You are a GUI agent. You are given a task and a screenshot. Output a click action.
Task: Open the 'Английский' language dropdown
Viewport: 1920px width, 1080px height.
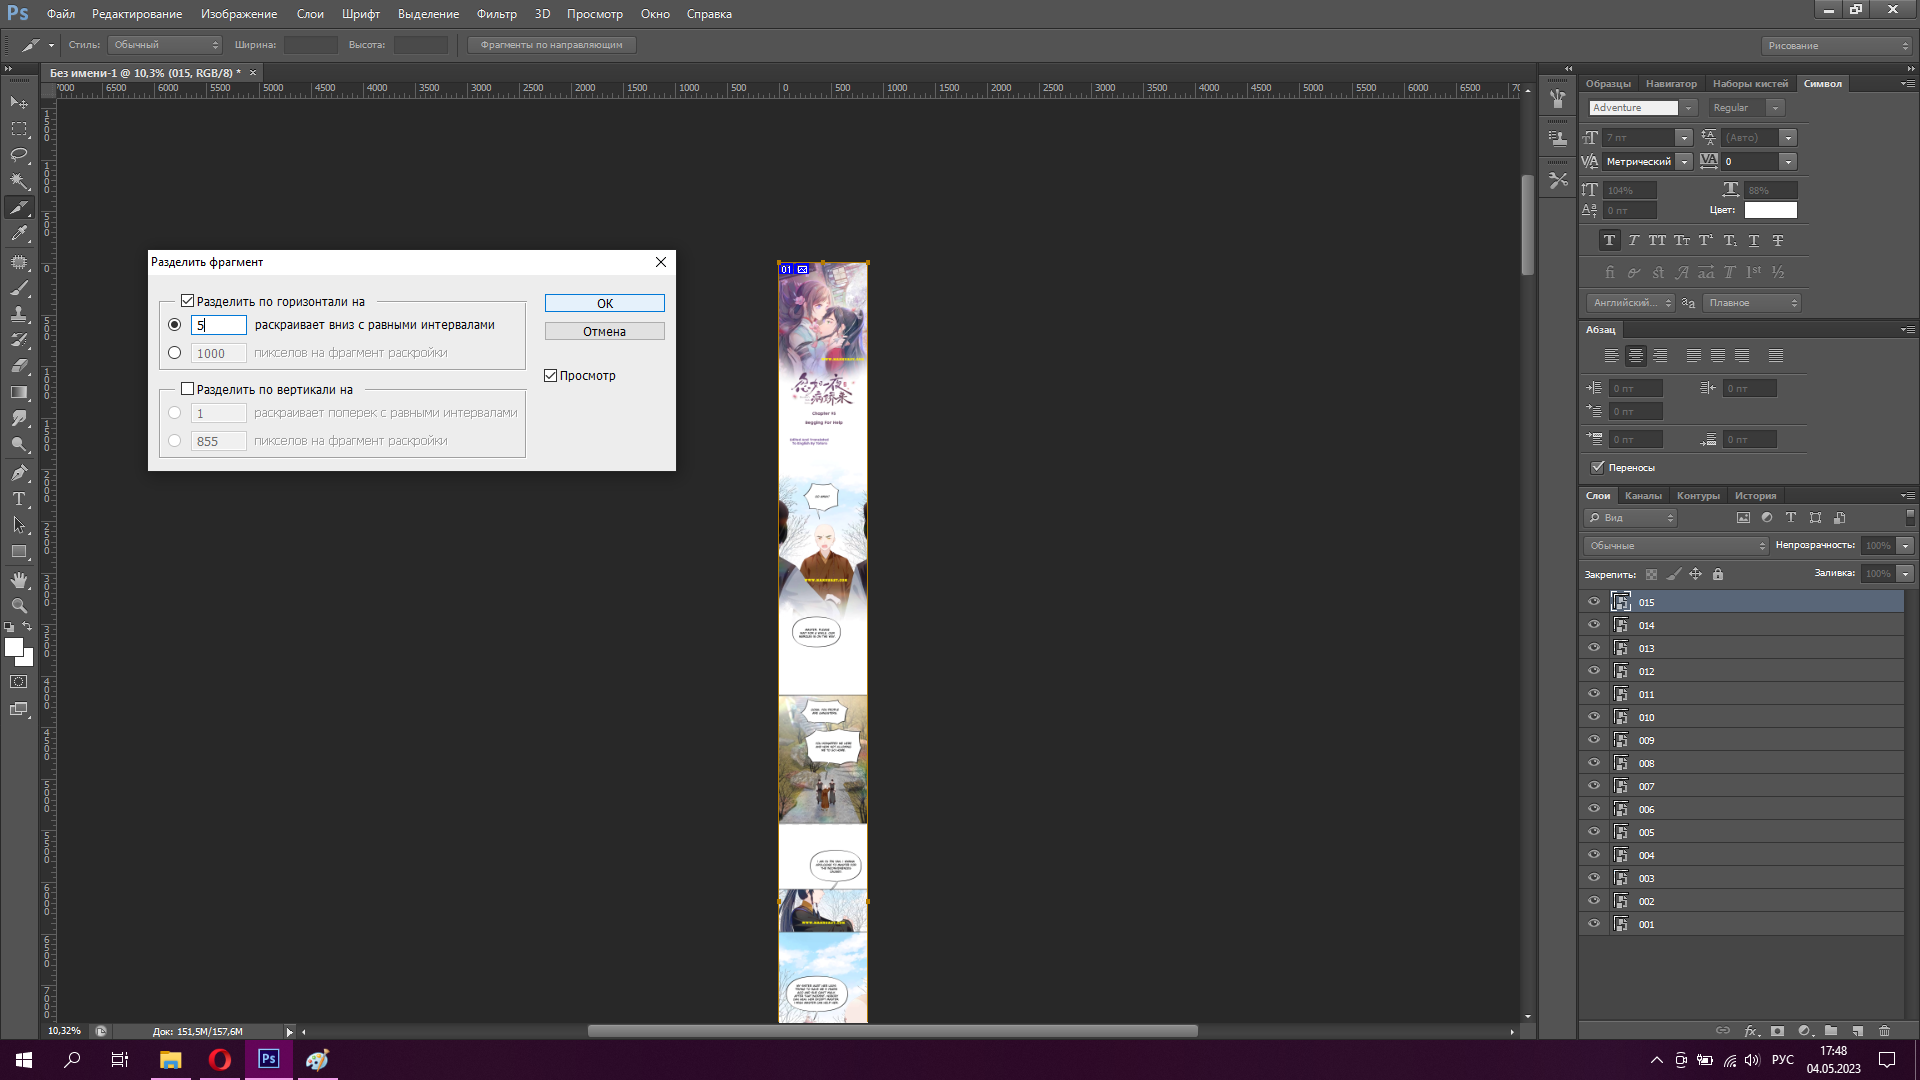1630,303
